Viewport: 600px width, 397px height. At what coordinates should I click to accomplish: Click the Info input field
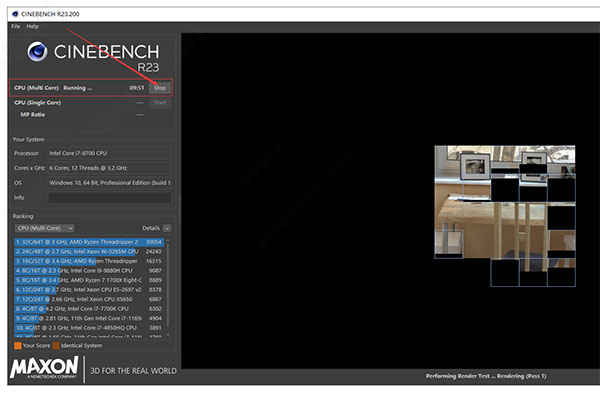tap(109, 197)
